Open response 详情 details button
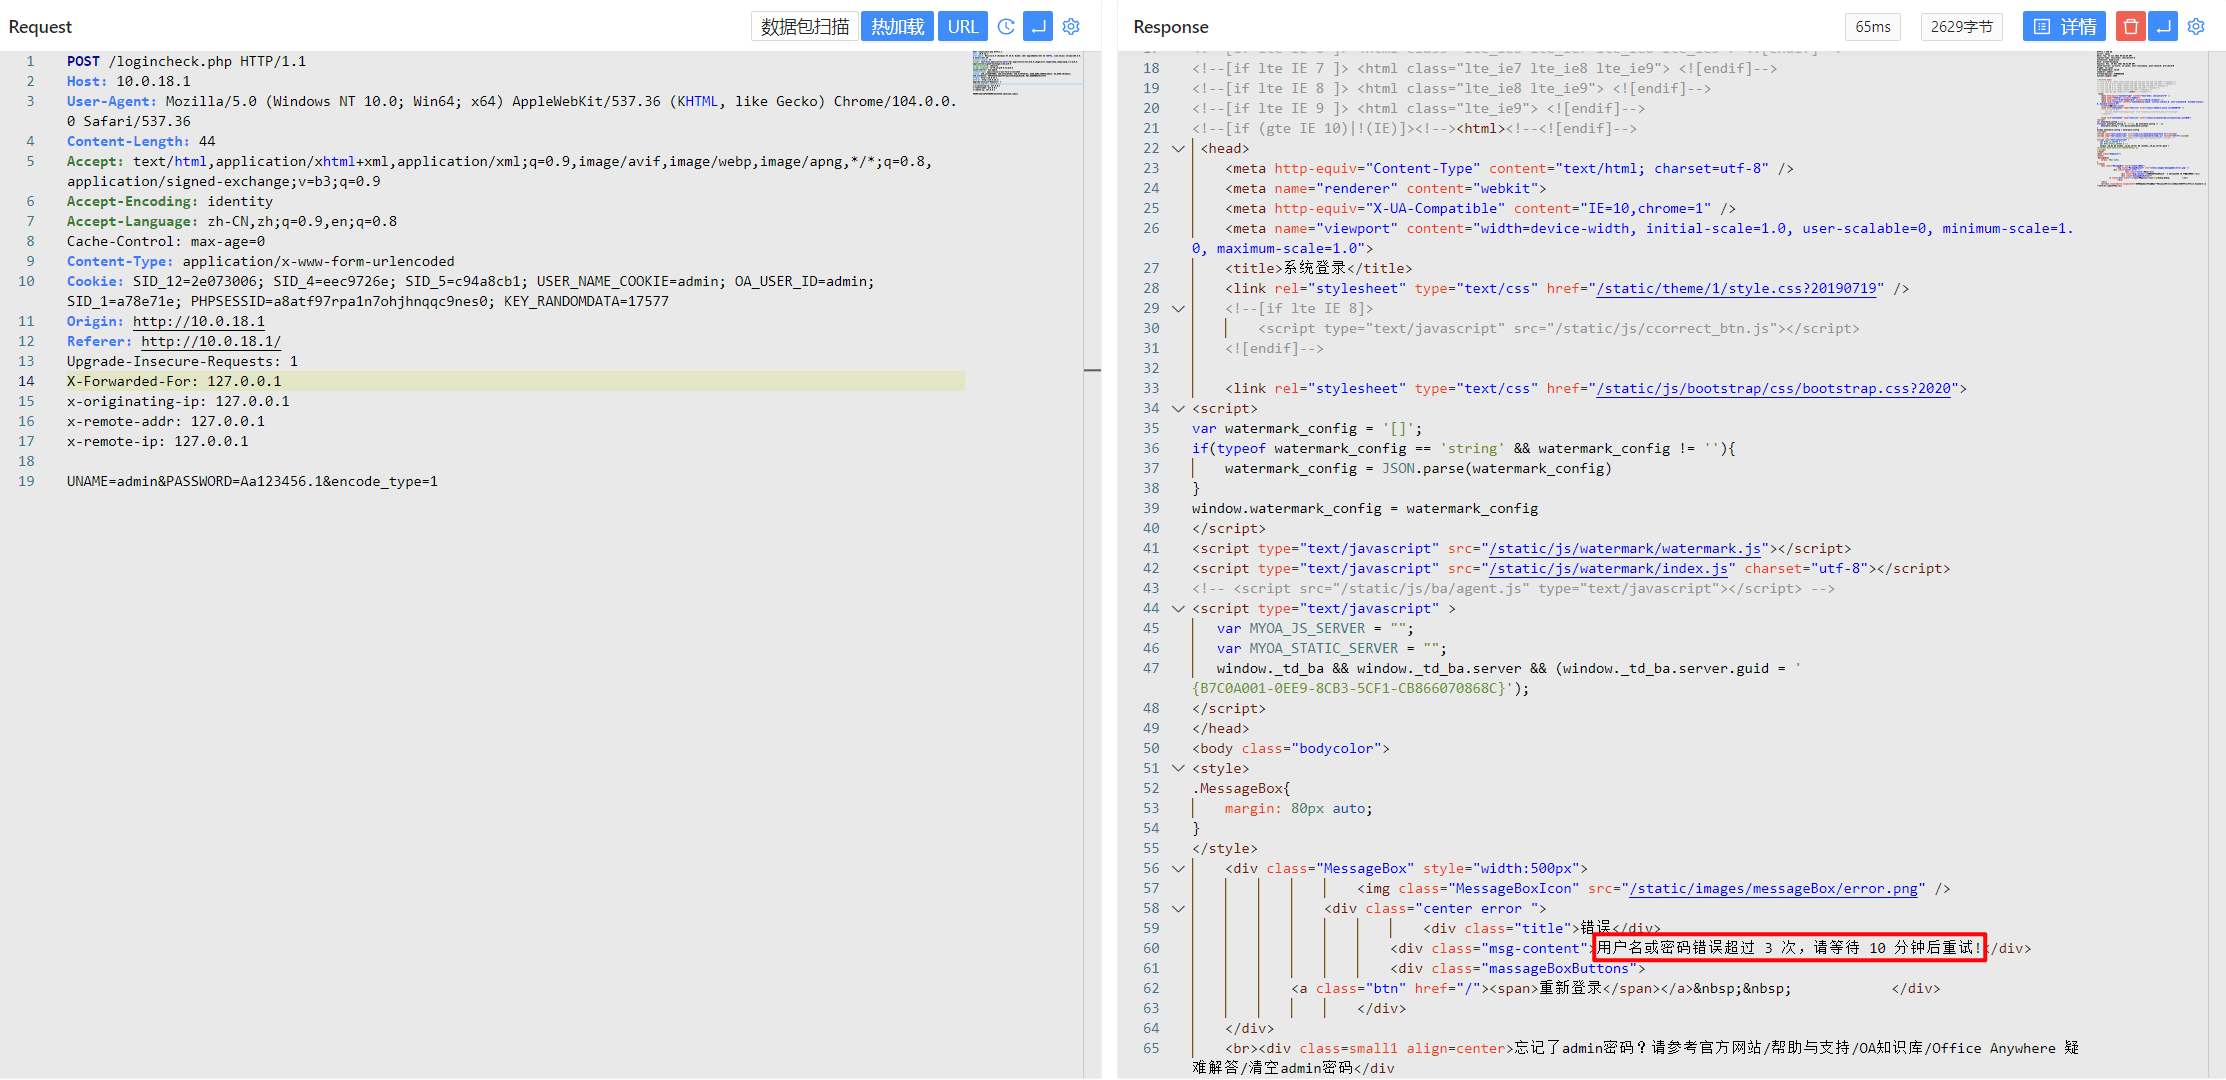Viewport: 2226px width, 1080px height. click(2064, 27)
